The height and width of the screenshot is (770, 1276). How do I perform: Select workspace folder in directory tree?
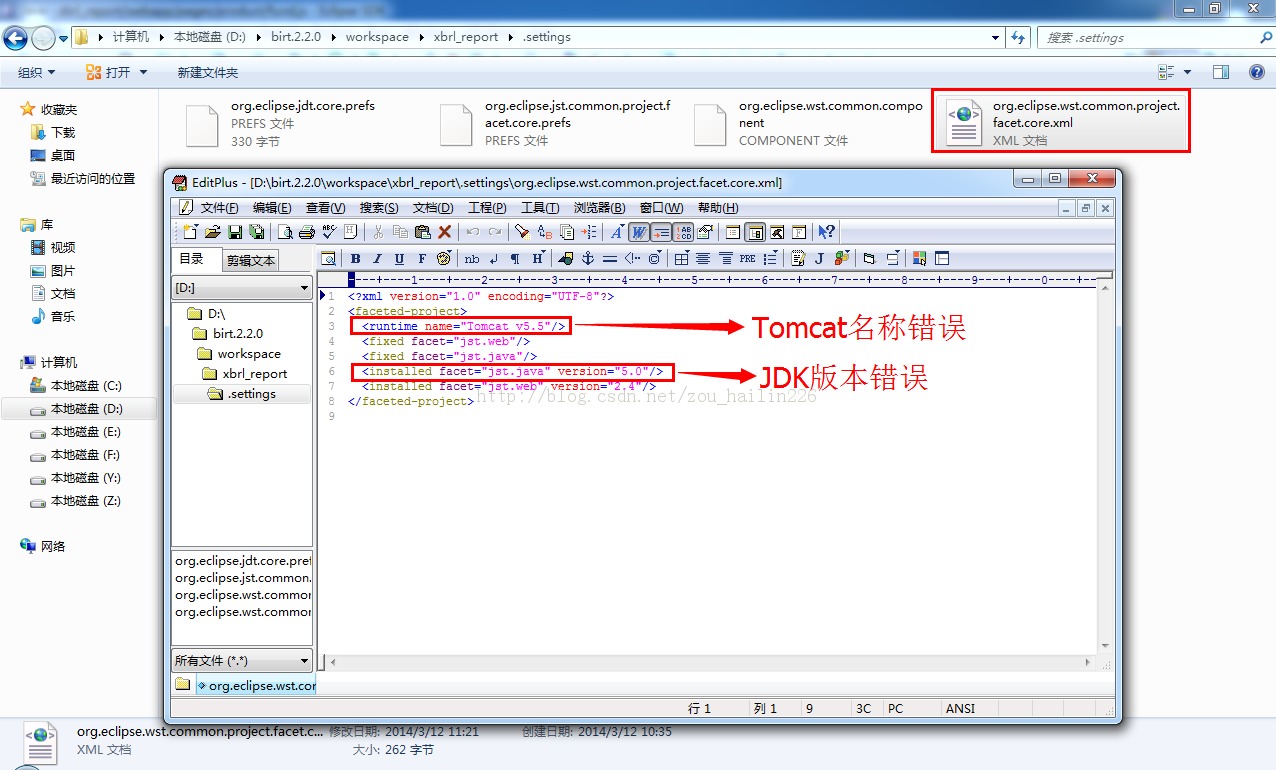pos(249,354)
